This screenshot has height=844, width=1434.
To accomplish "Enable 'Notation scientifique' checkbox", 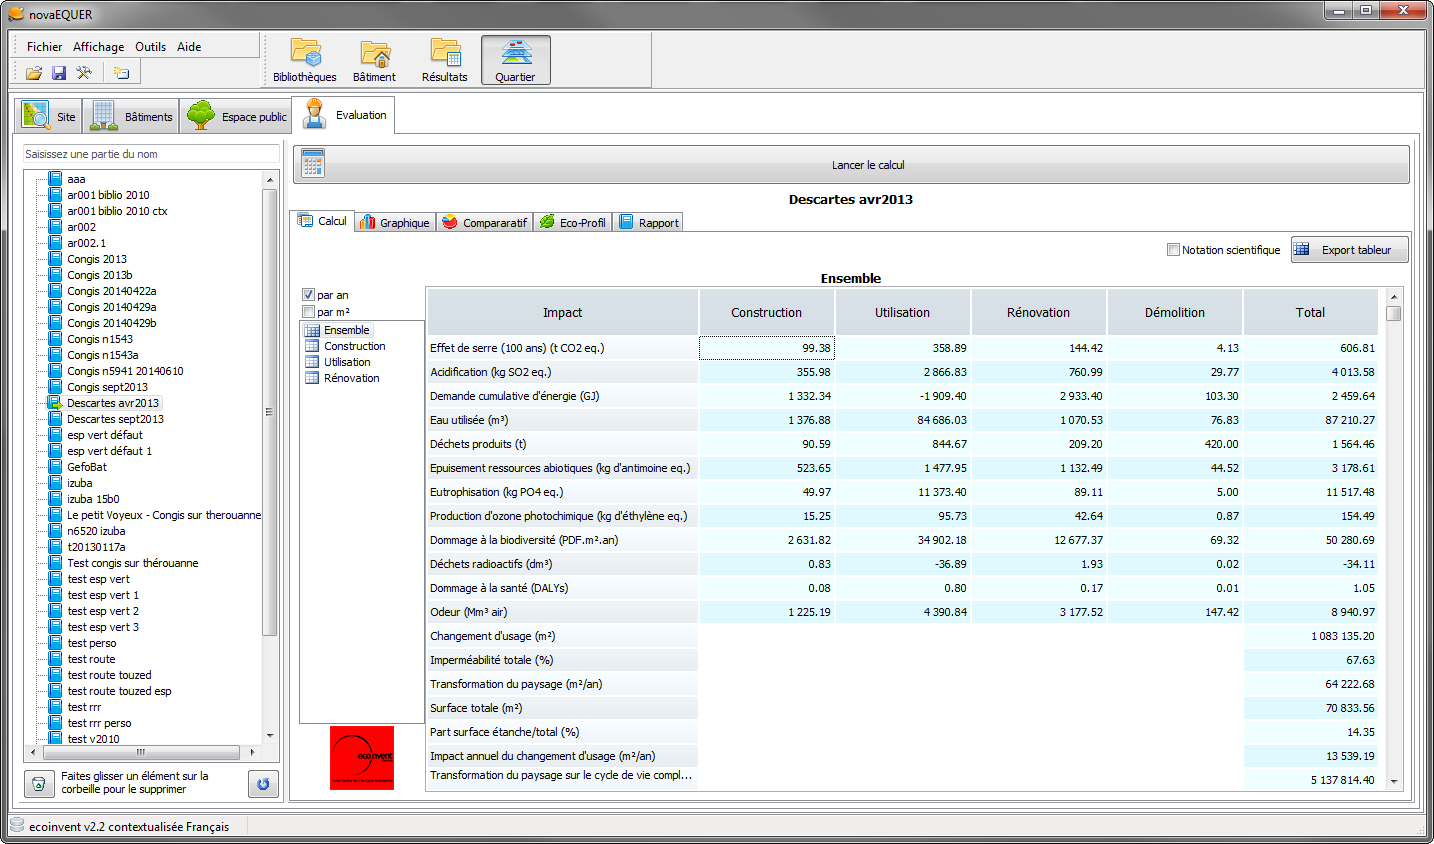I will (x=1173, y=250).
